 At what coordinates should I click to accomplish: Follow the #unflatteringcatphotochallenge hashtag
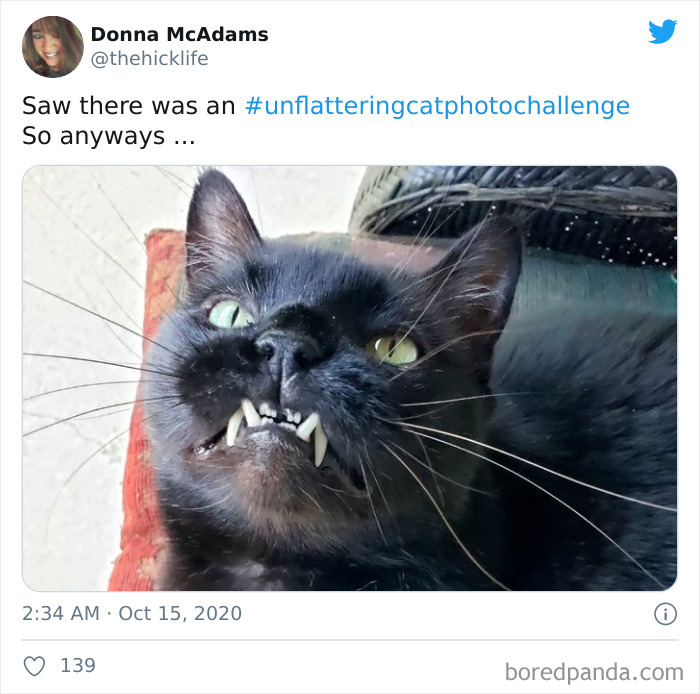click(x=437, y=106)
